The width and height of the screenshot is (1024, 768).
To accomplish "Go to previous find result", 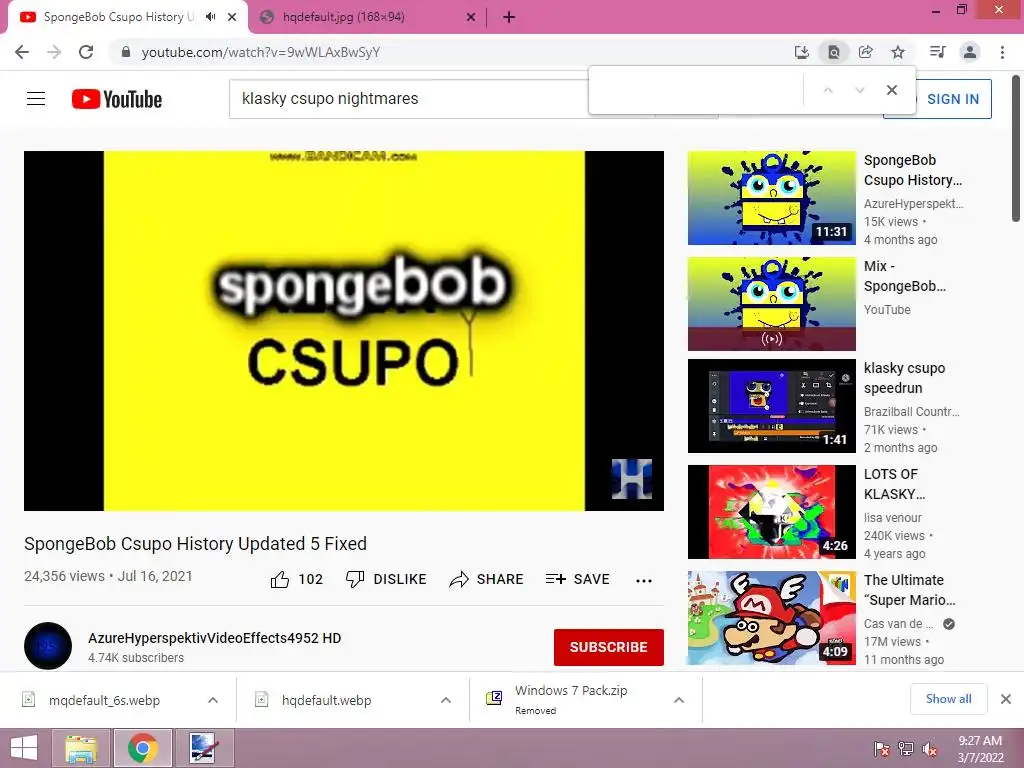I will [x=827, y=90].
